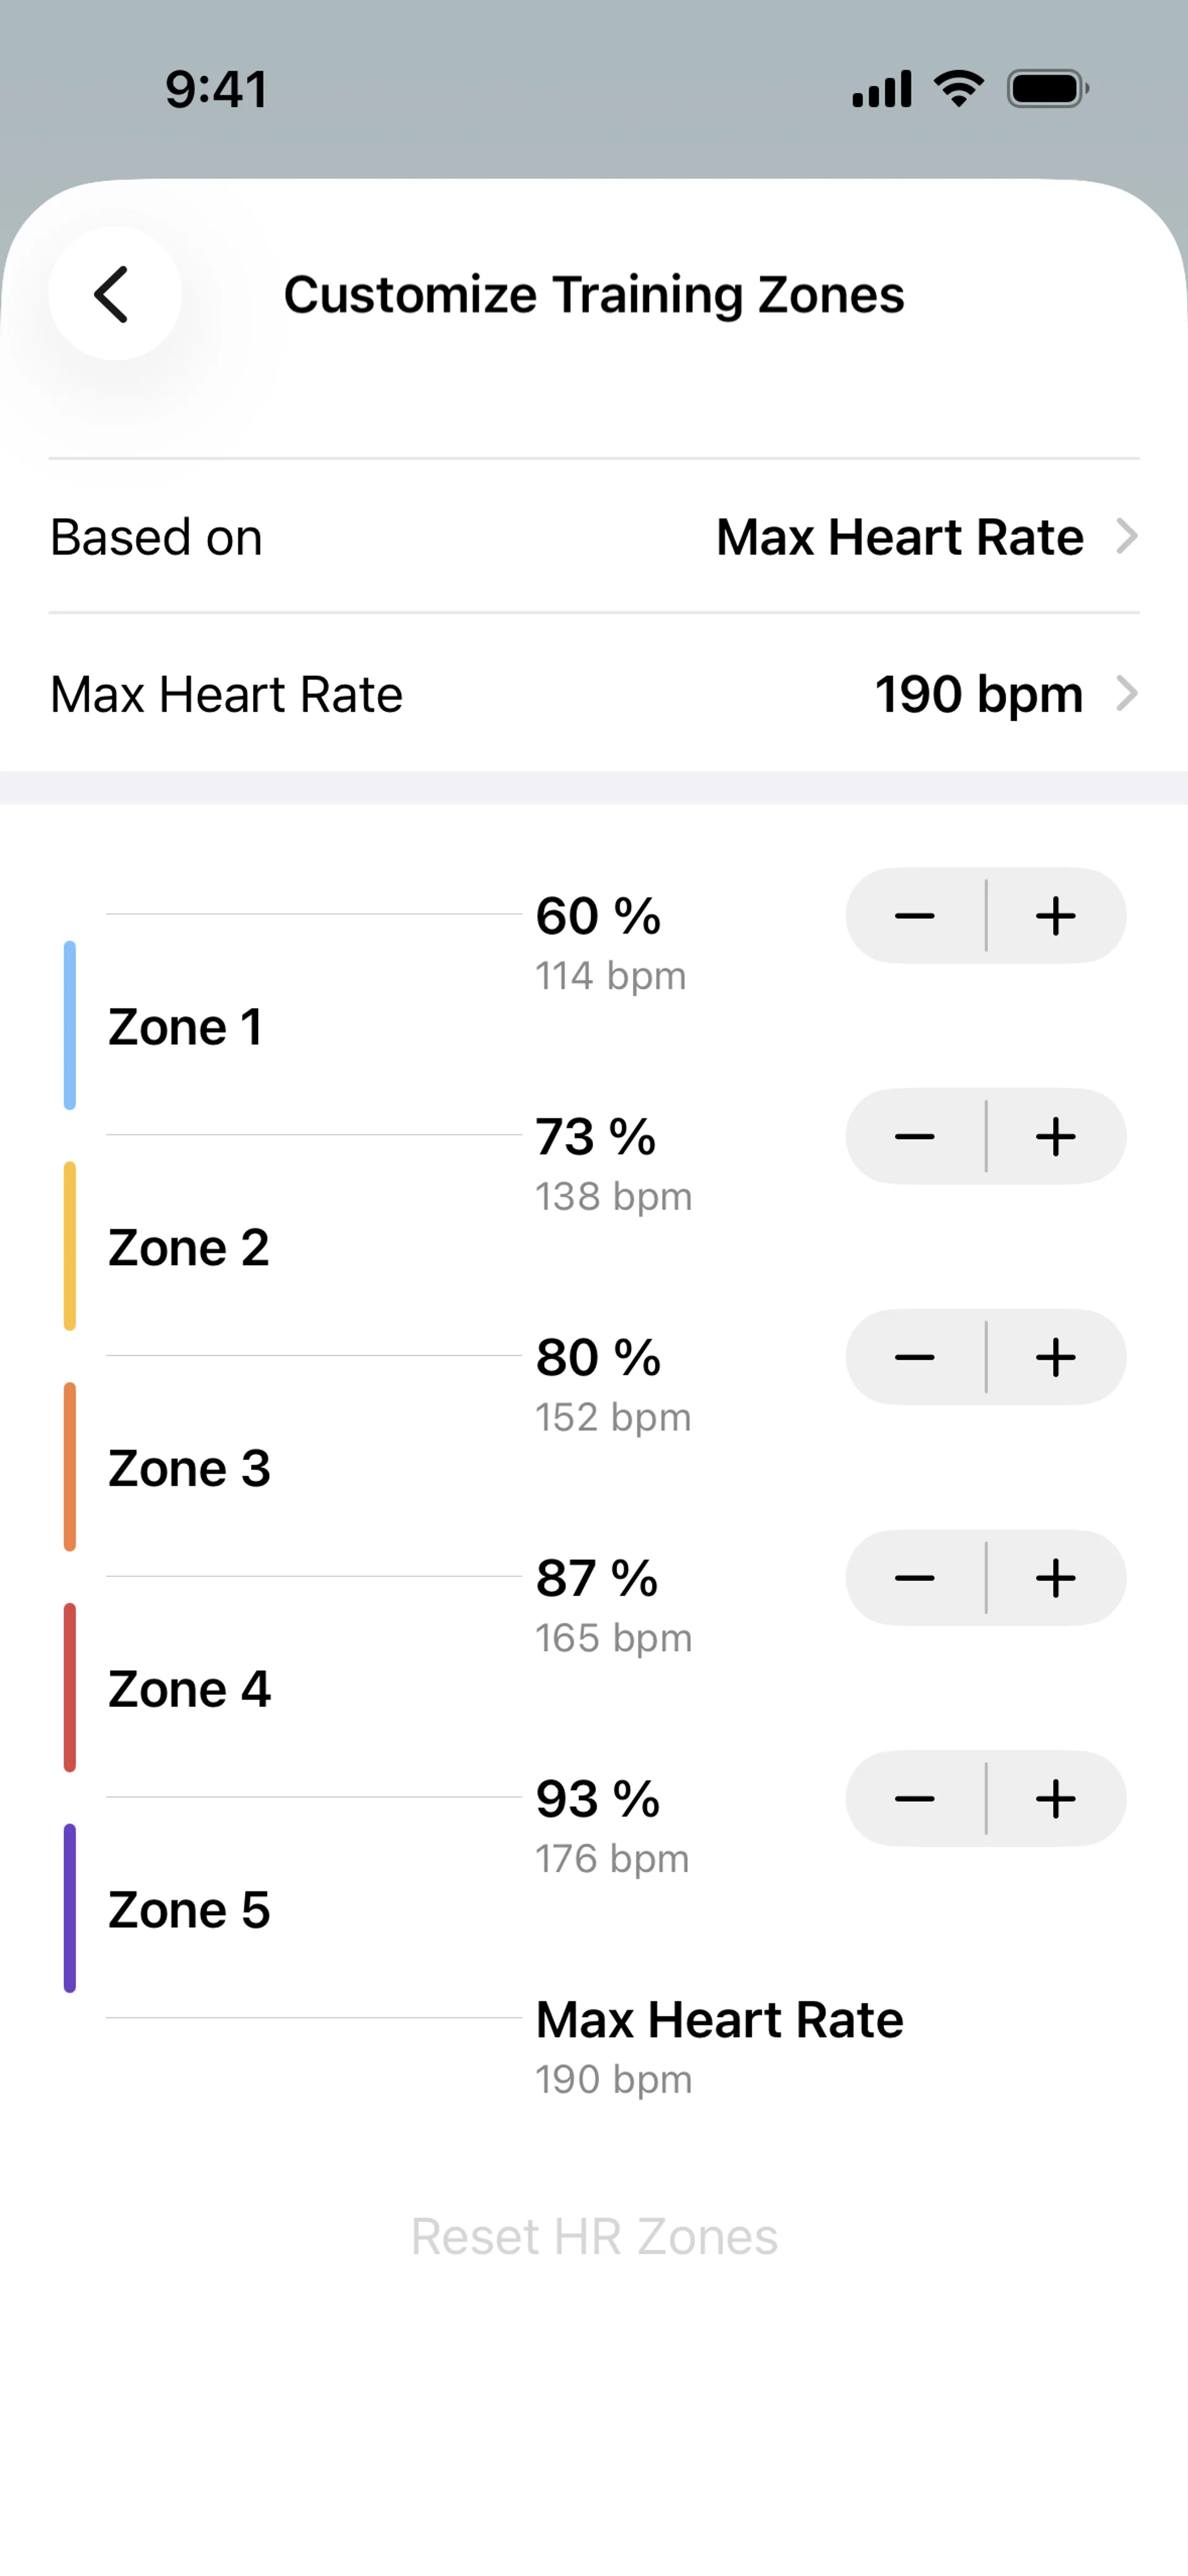This screenshot has height=2576, width=1188.
Task: Increase the 93% Zone 5 threshold
Action: point(1056,1800)
